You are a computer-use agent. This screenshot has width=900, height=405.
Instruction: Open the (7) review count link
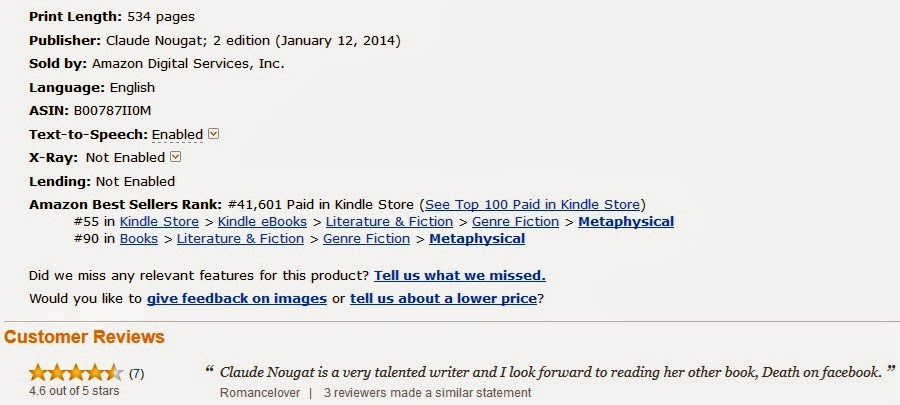pos(137,373)
